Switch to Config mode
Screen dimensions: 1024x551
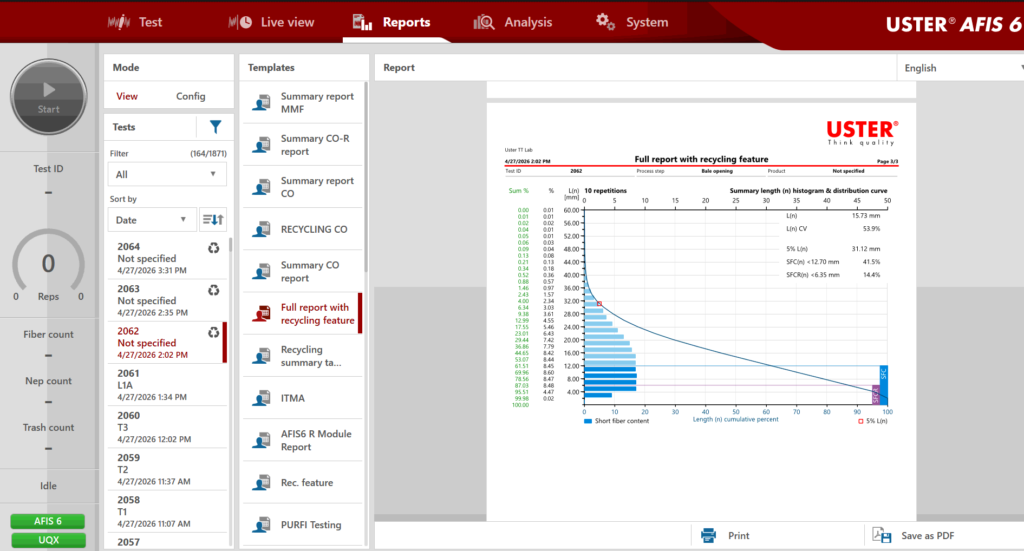[x=191, y=96]
